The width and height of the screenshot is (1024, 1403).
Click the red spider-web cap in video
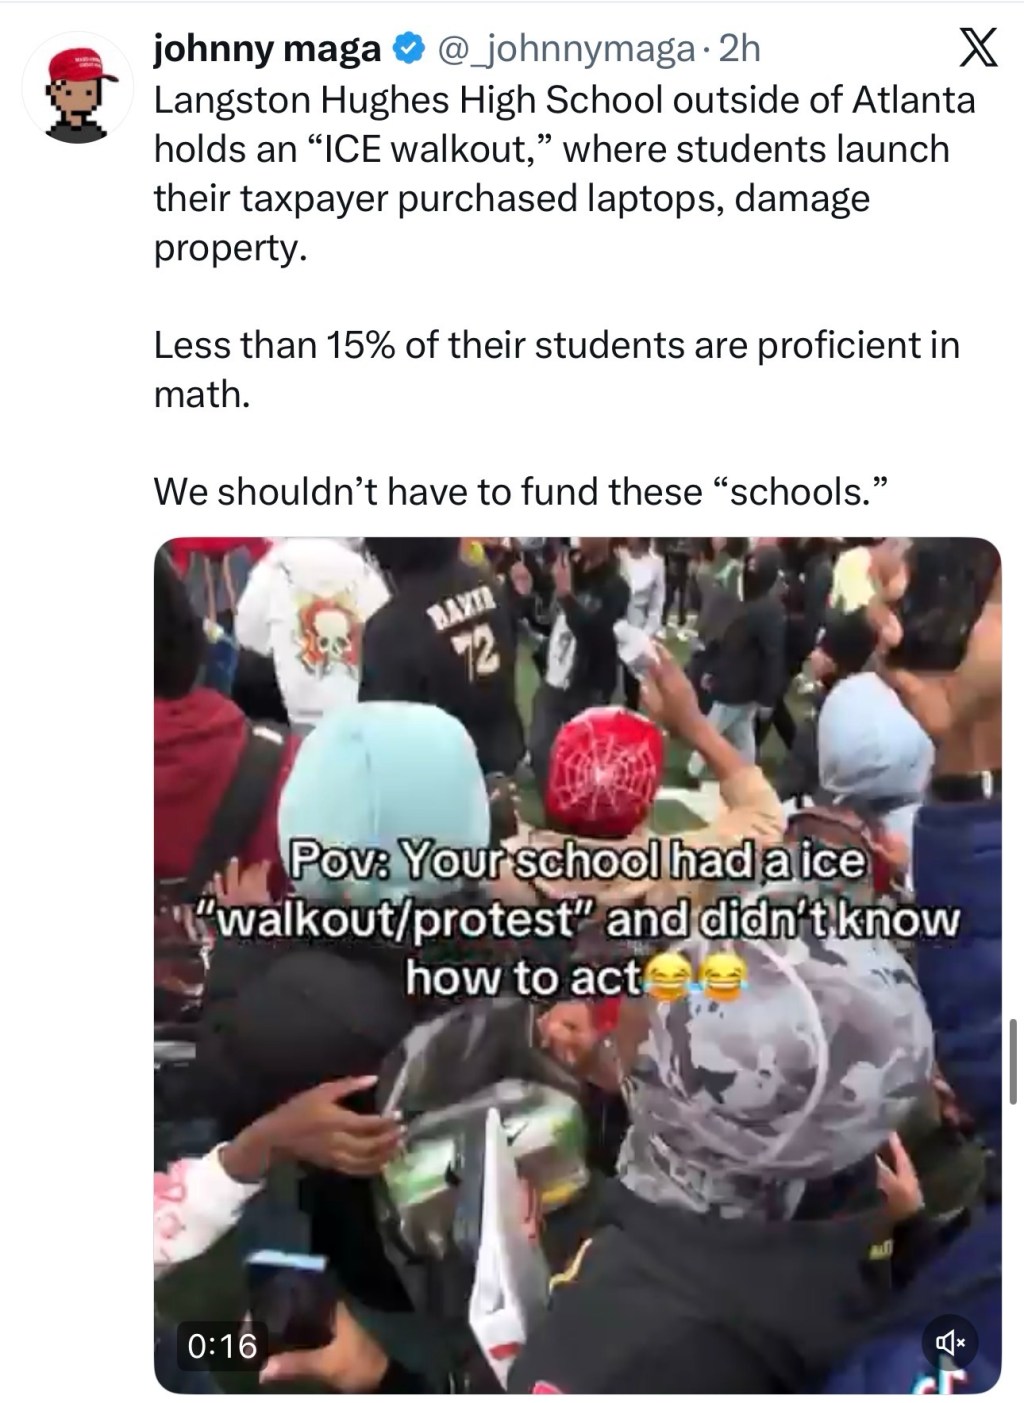click(606, 763)
